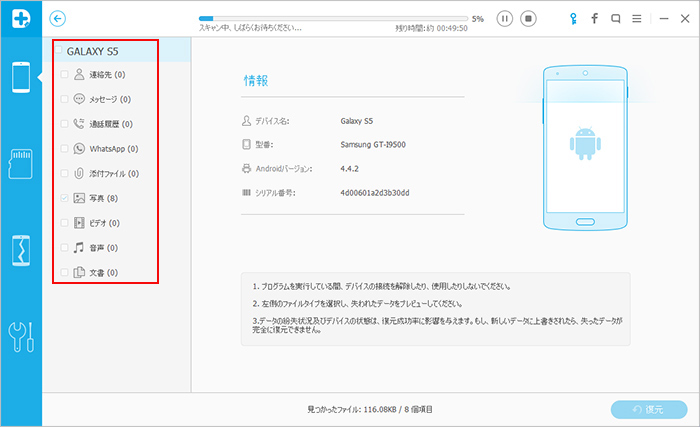Click the scan progress bar

point(333,18)
